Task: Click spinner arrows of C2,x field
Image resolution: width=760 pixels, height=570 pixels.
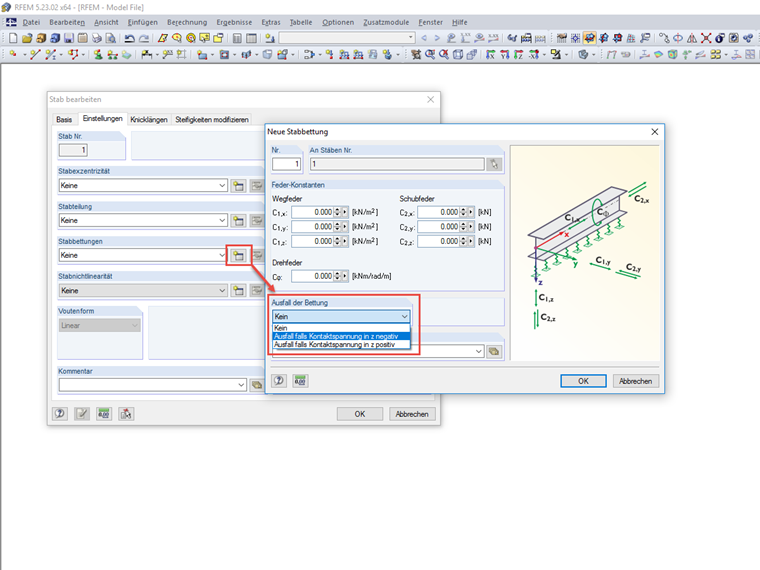Action: (x=463, y=212)
